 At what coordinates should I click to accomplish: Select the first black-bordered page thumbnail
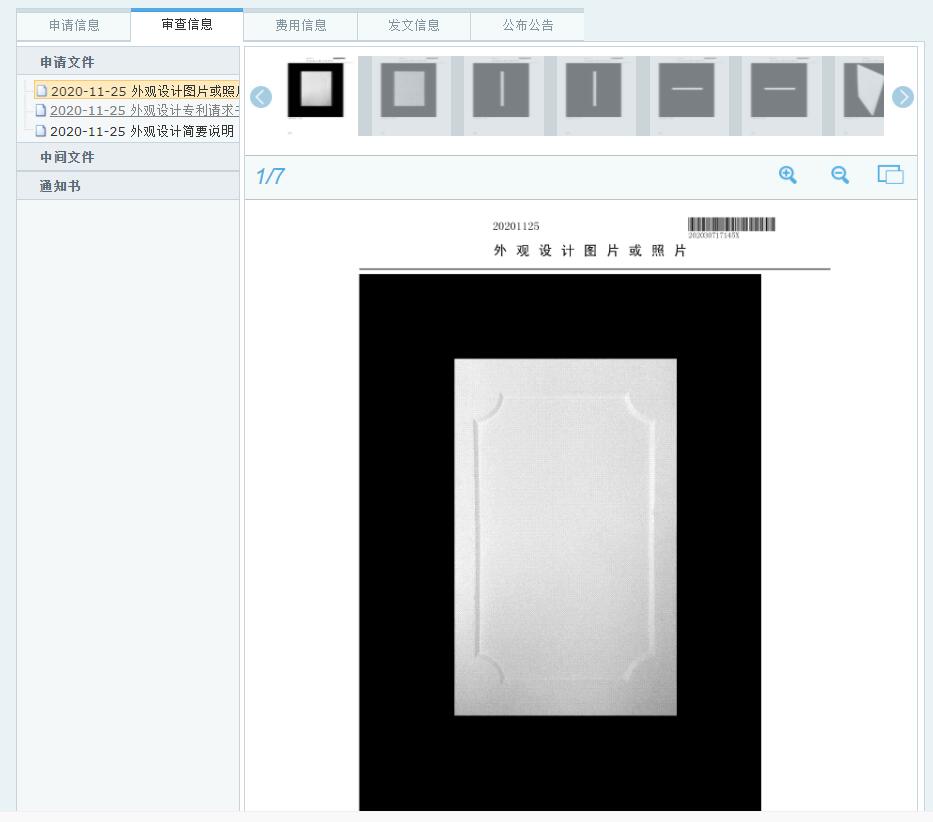(315, 91)
